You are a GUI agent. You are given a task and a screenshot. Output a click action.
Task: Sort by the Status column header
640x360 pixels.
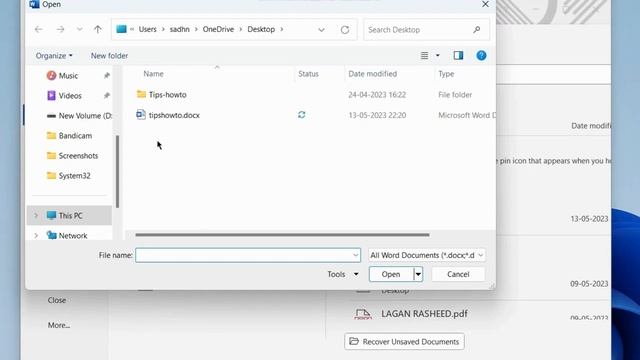[308, 74]
